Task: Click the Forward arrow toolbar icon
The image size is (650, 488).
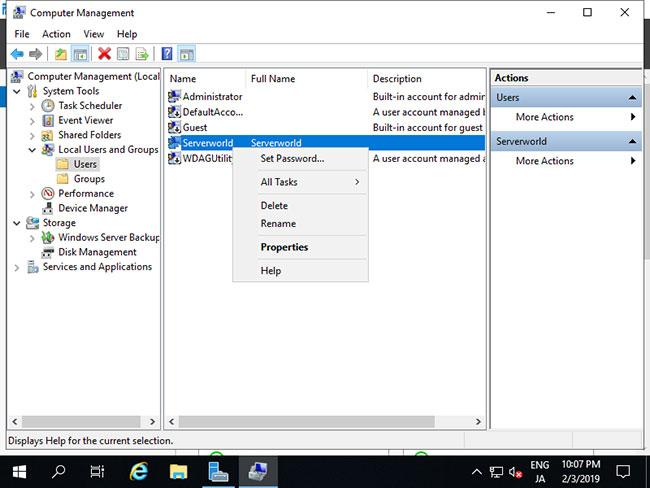Action: 36,54
